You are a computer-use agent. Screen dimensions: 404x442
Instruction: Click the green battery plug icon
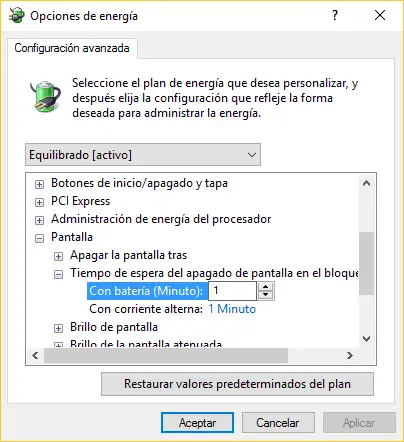[x=46, y=96]
